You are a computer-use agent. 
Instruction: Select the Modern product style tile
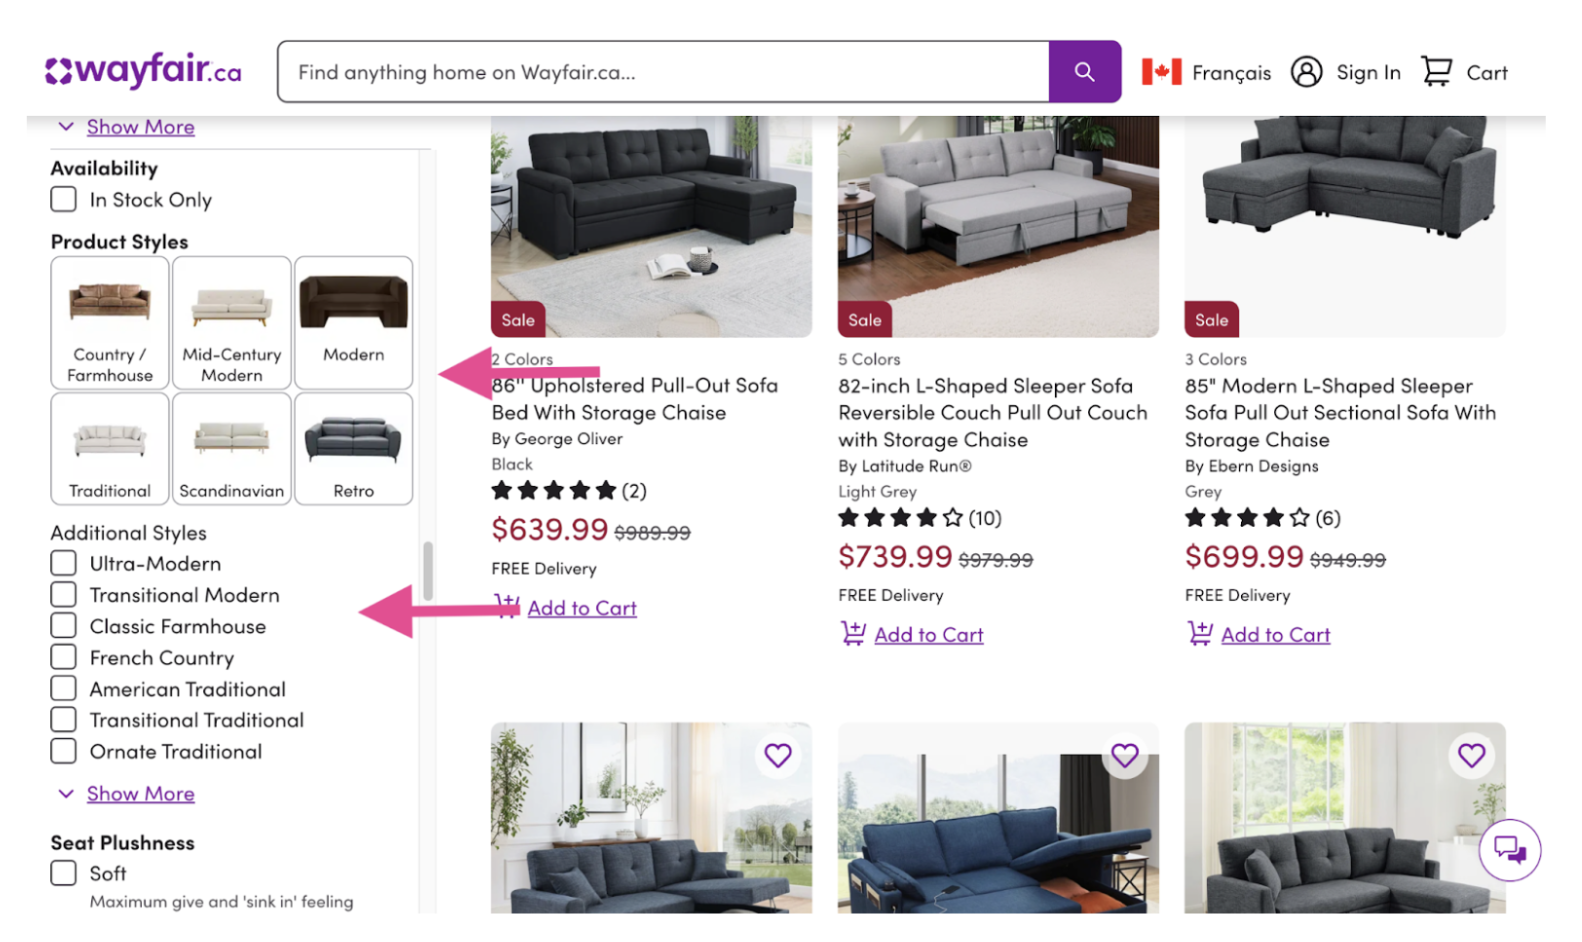[x=353, y=322]
